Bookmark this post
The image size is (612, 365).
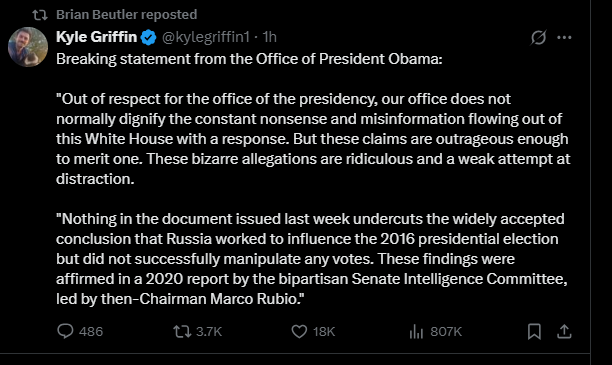(534, 332)
